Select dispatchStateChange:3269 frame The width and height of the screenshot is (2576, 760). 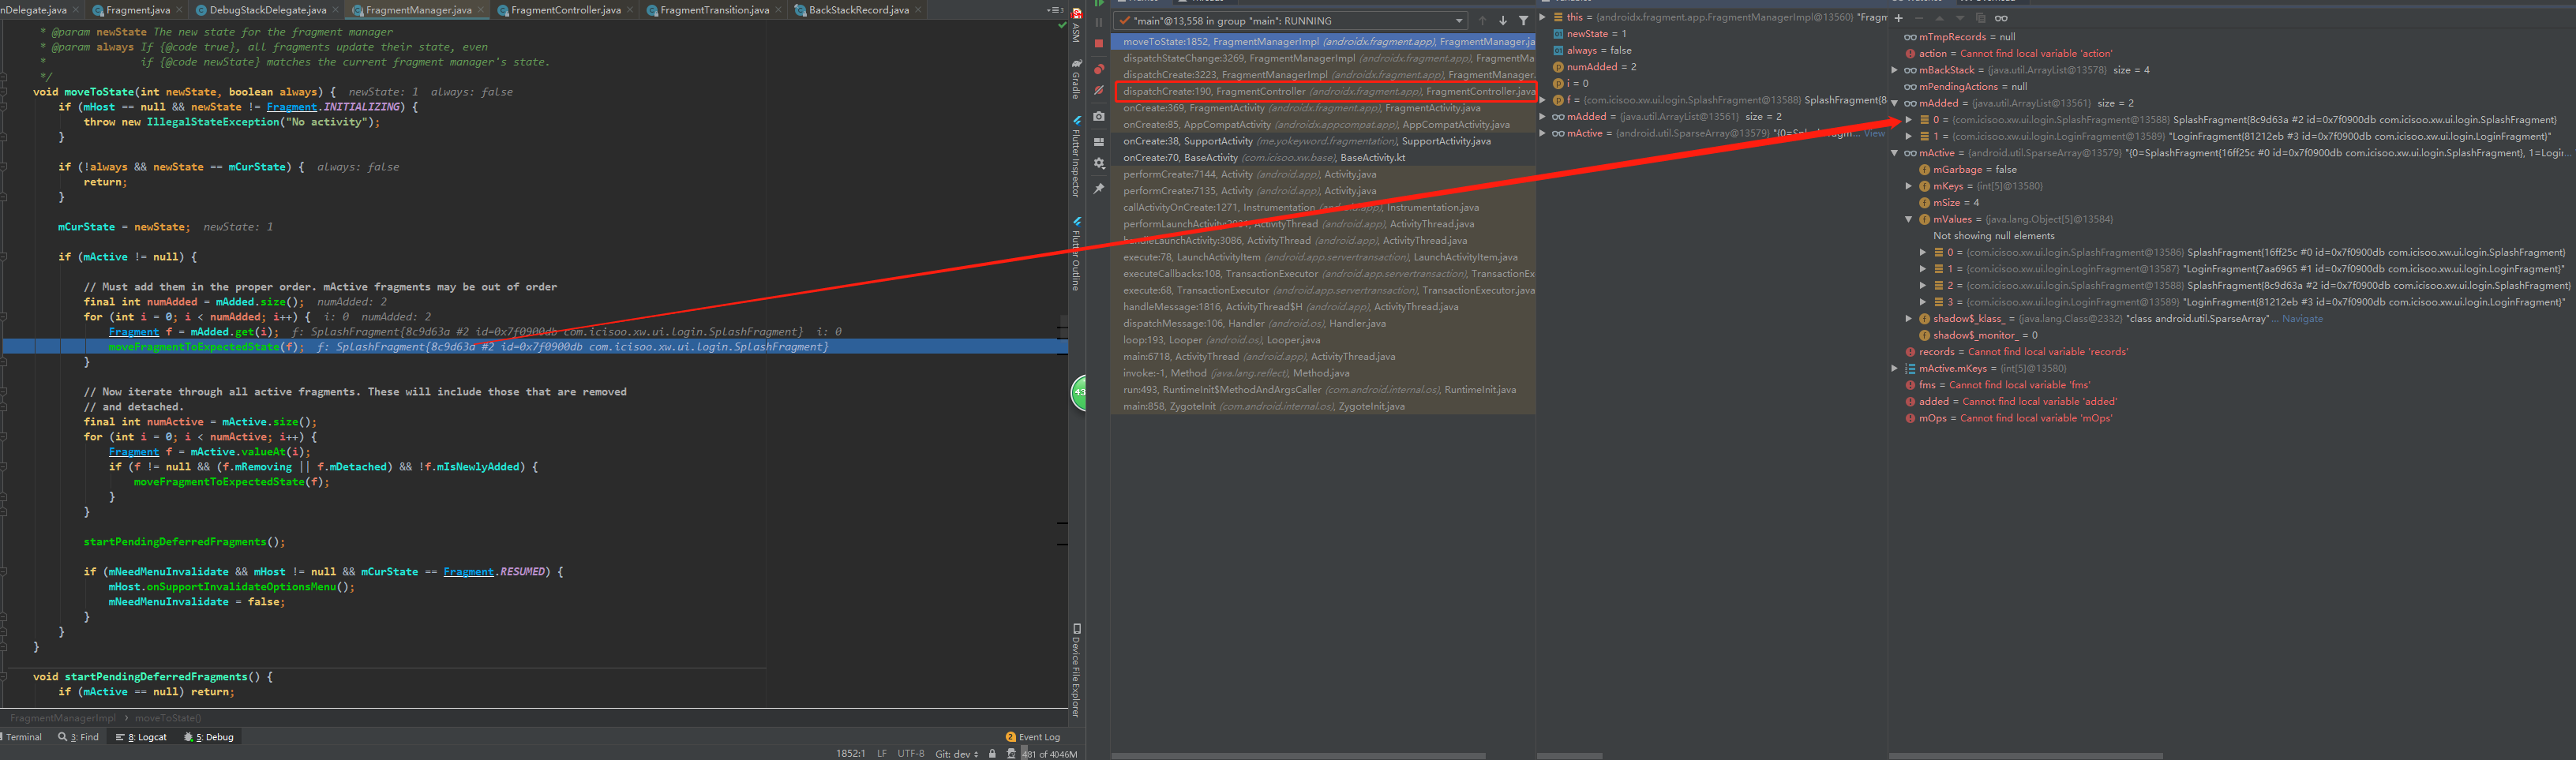1323,58
